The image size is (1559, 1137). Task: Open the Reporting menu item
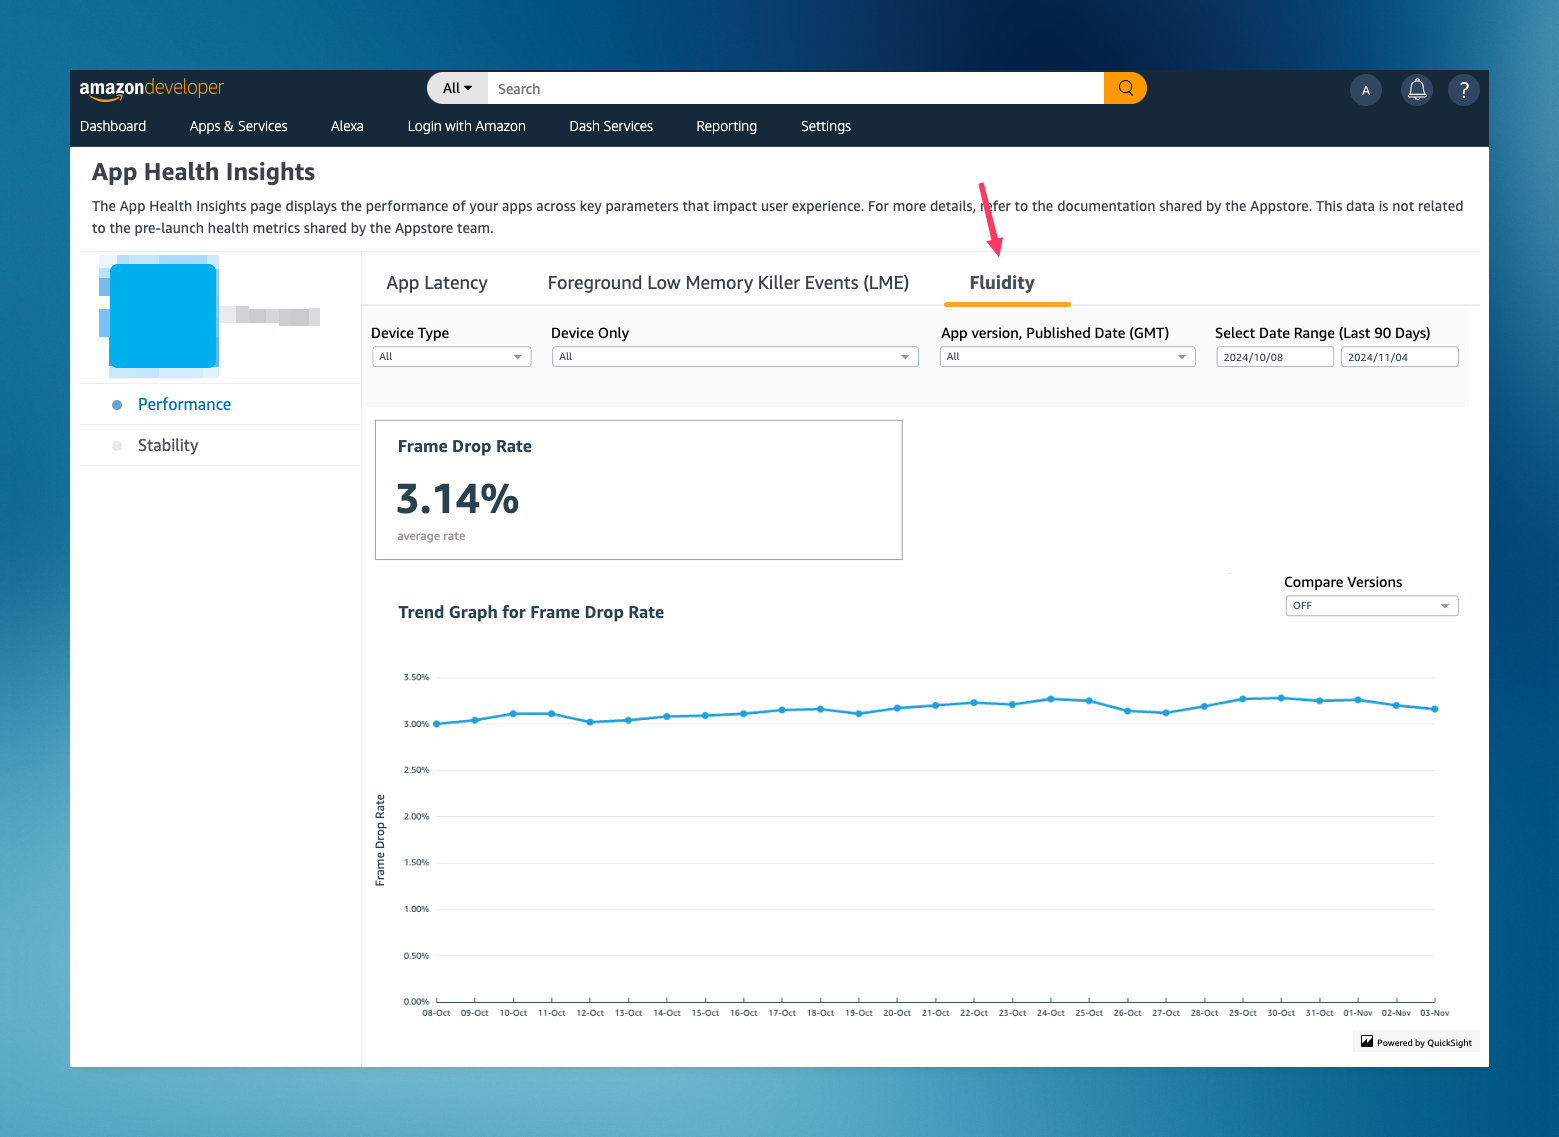pos(726,126)
